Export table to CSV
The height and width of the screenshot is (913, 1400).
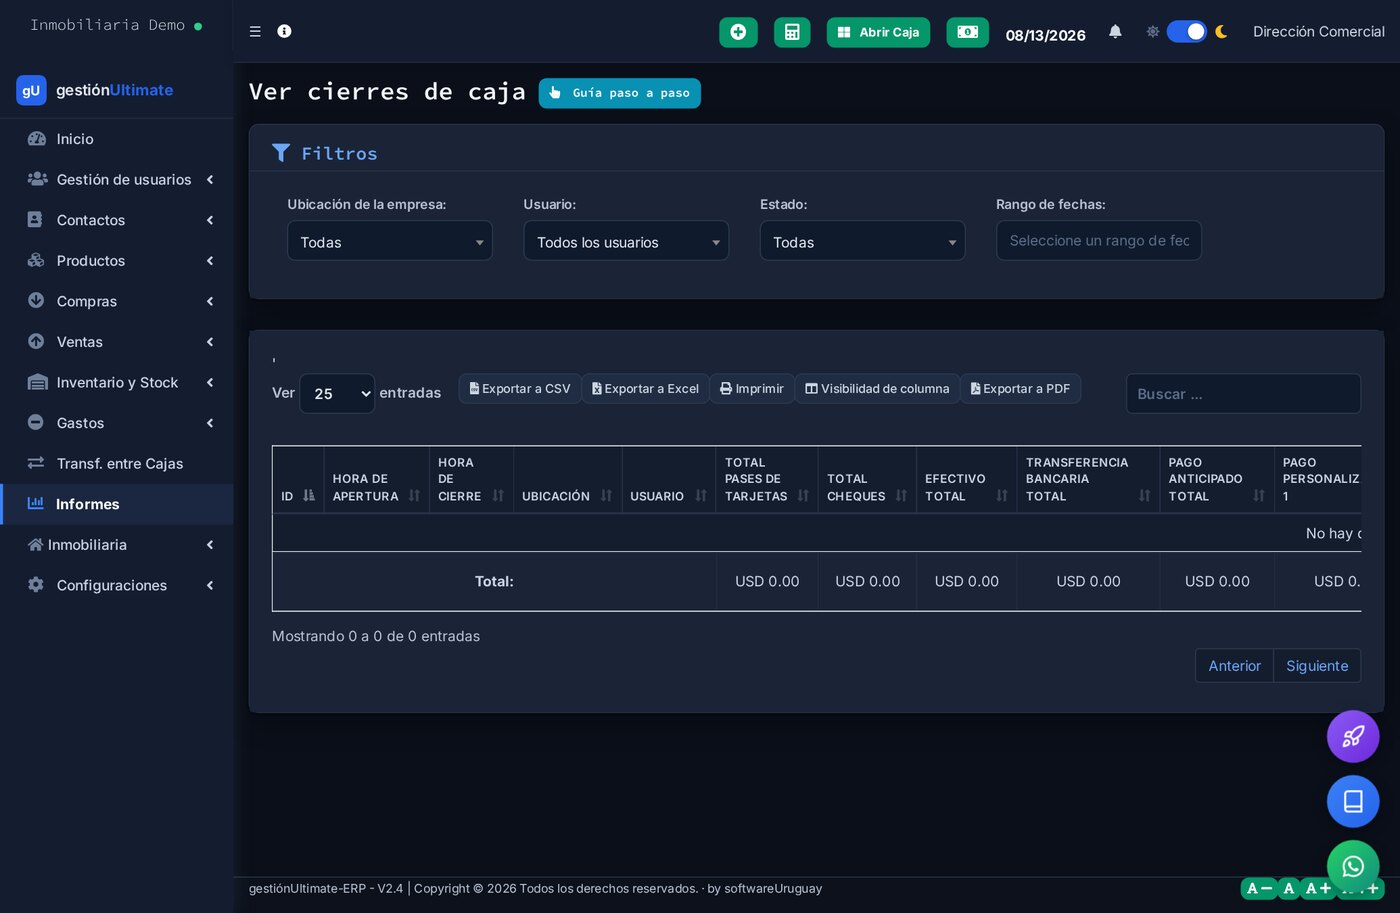coord(520,388)
